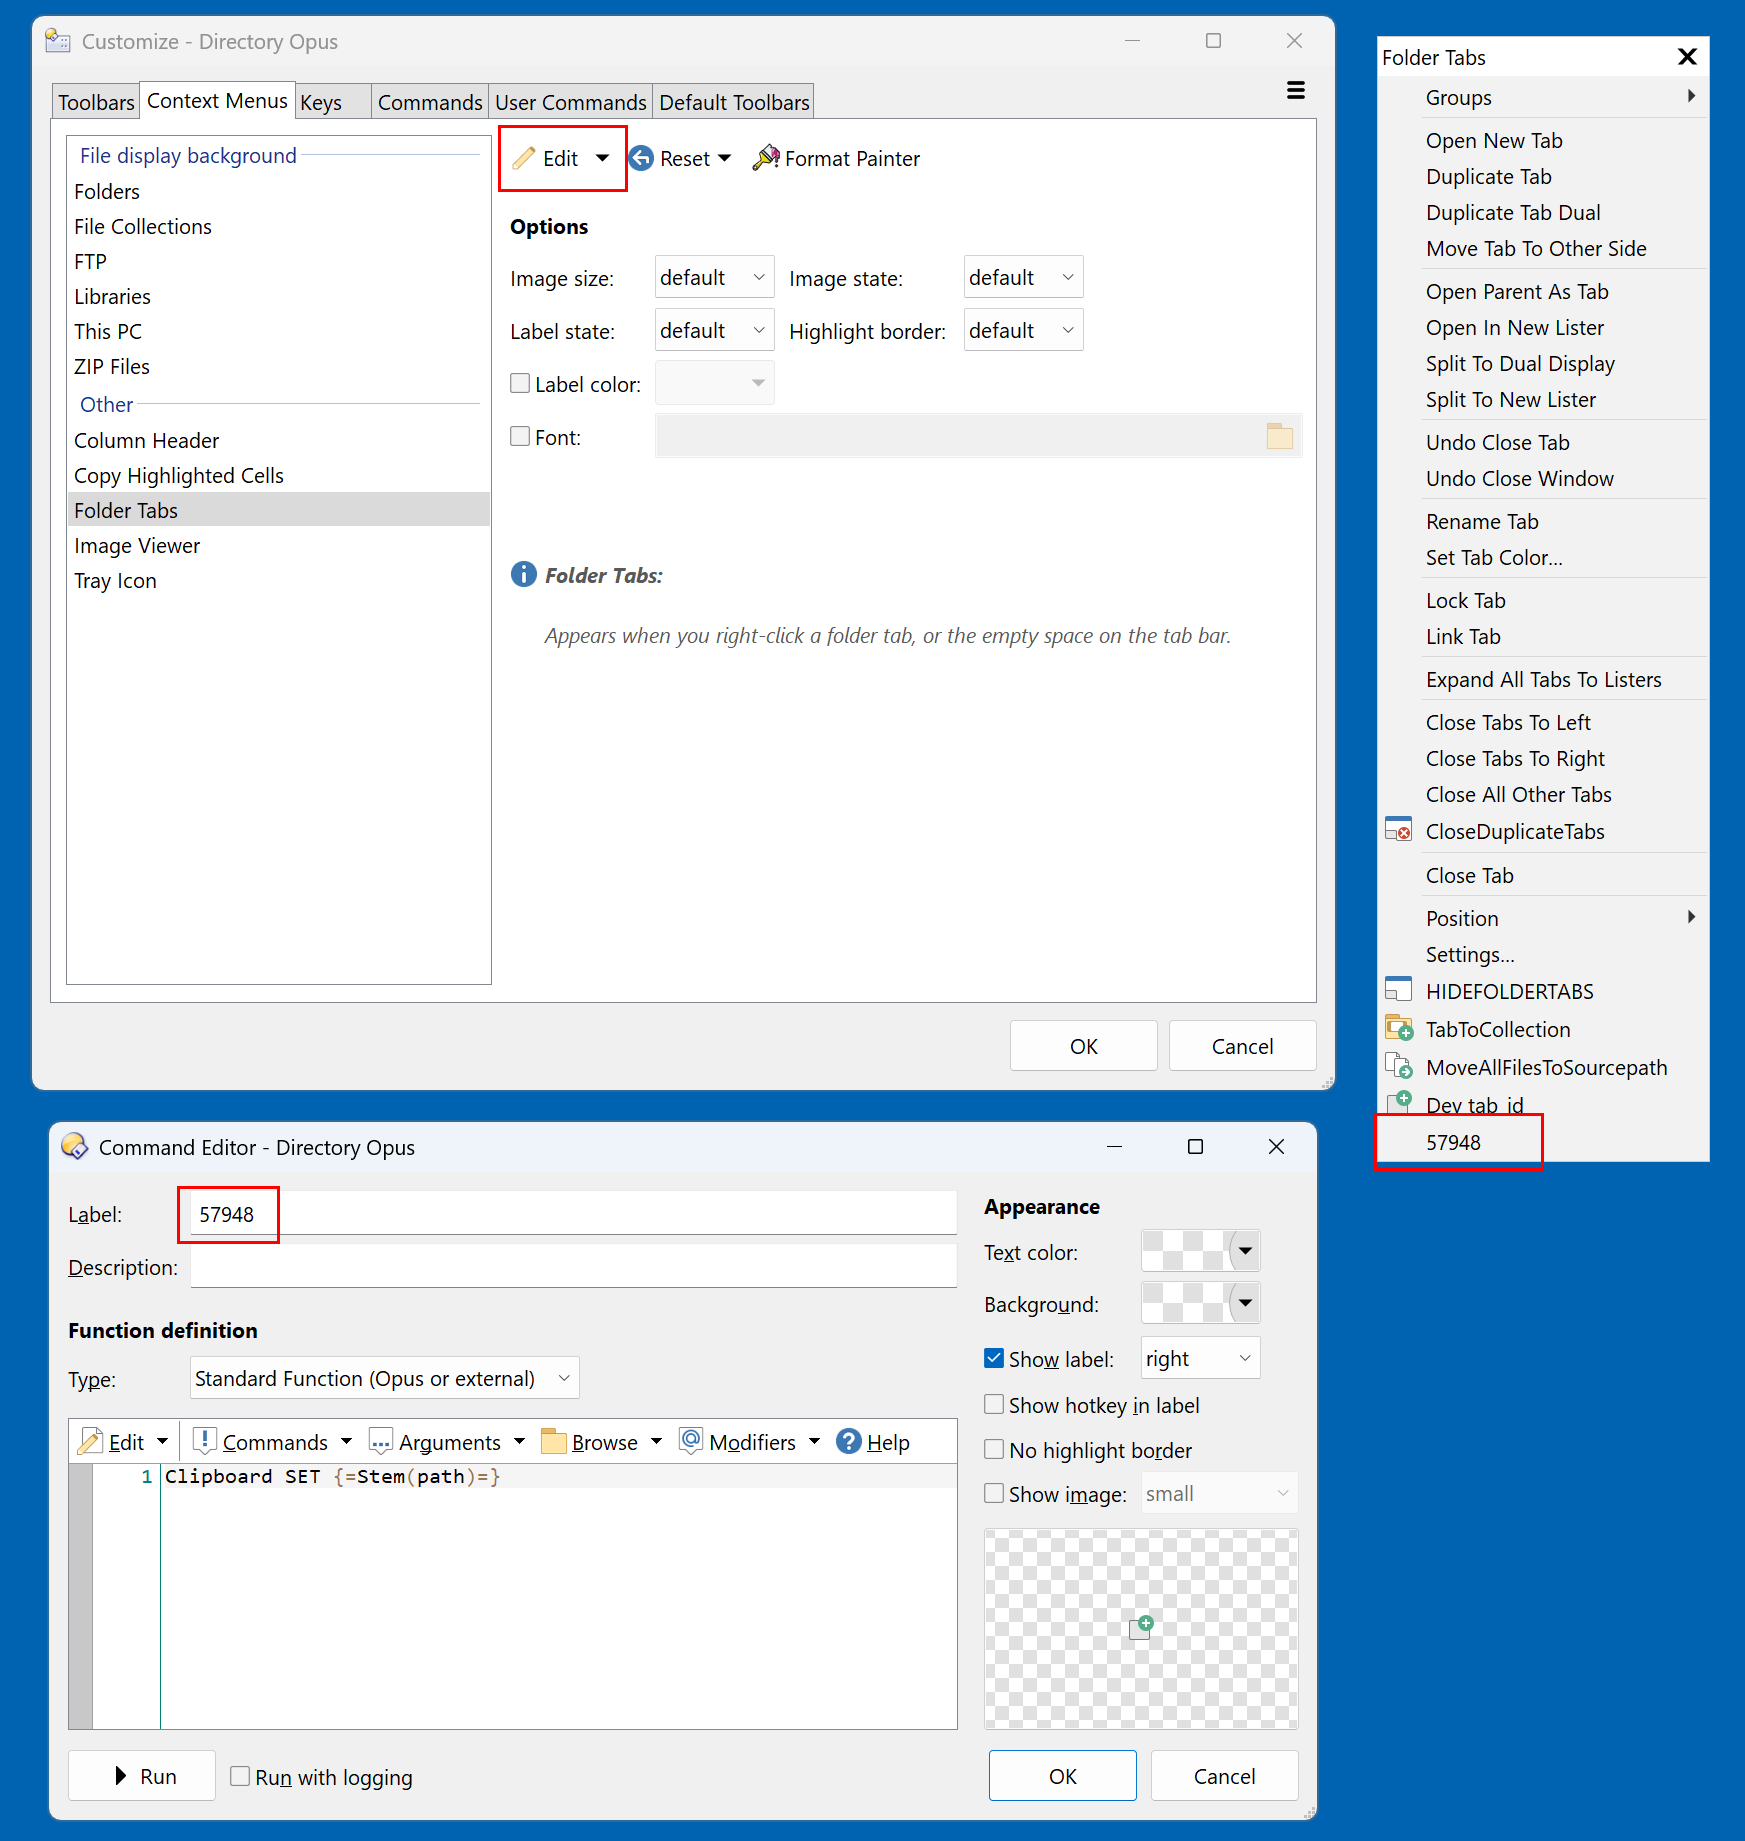Image resolution: width=1745 pixels, height=1841 pixels.
Task: Open the Highlight border dropdown
Action: point(1023,331)
